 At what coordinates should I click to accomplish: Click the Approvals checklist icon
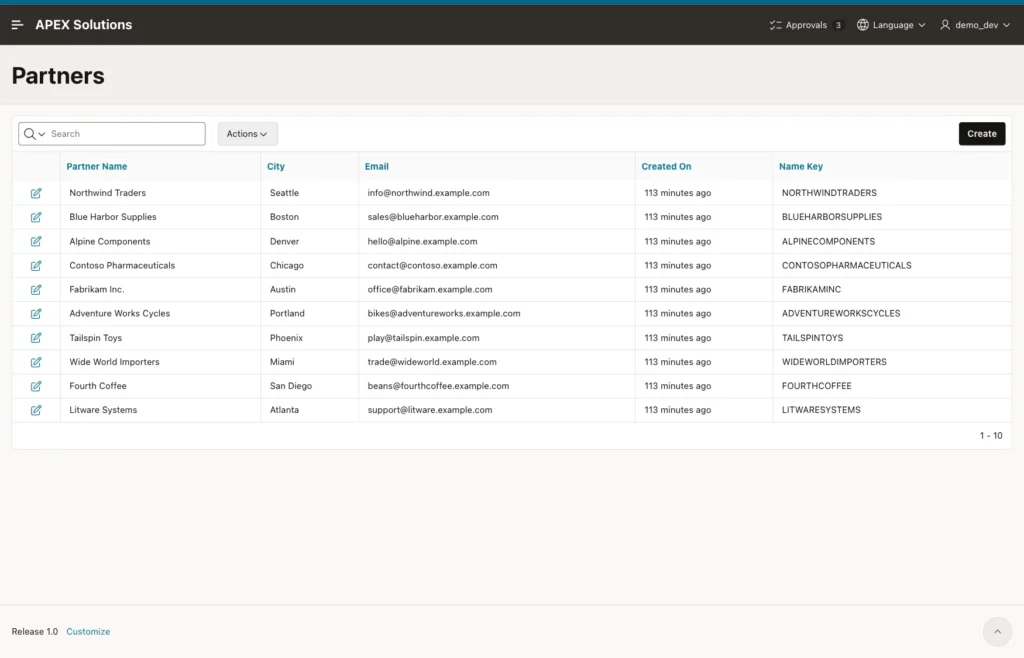pyautogui.click(x=775, y=25)
